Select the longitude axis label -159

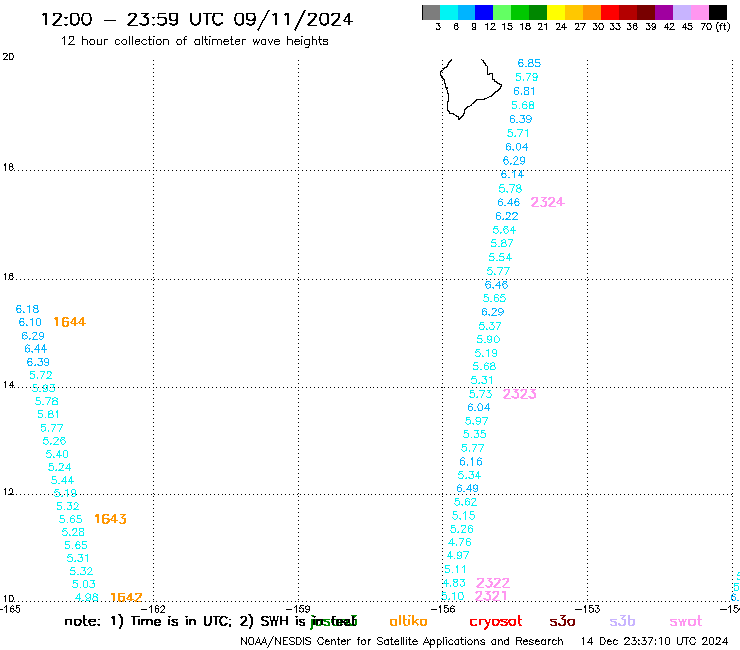299,609
